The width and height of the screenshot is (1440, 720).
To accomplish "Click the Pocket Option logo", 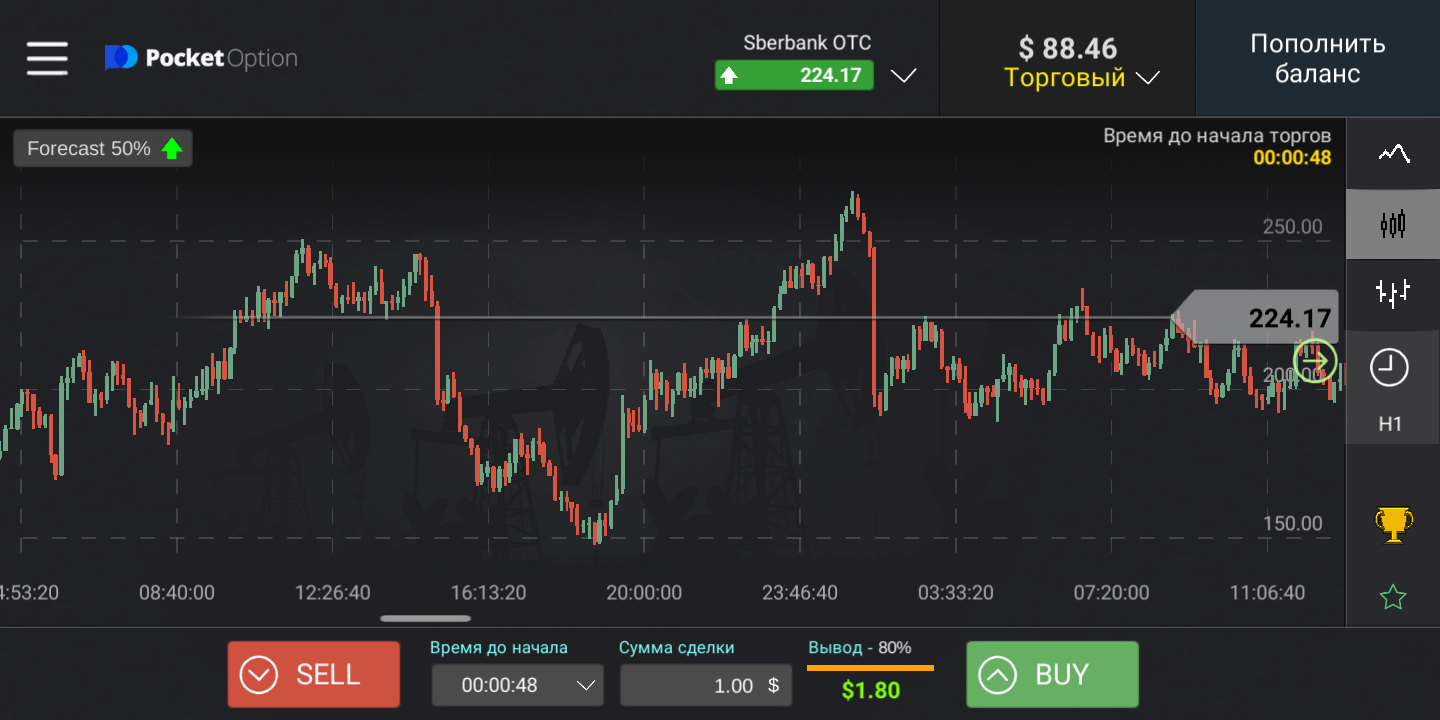I will click(201, 59).
